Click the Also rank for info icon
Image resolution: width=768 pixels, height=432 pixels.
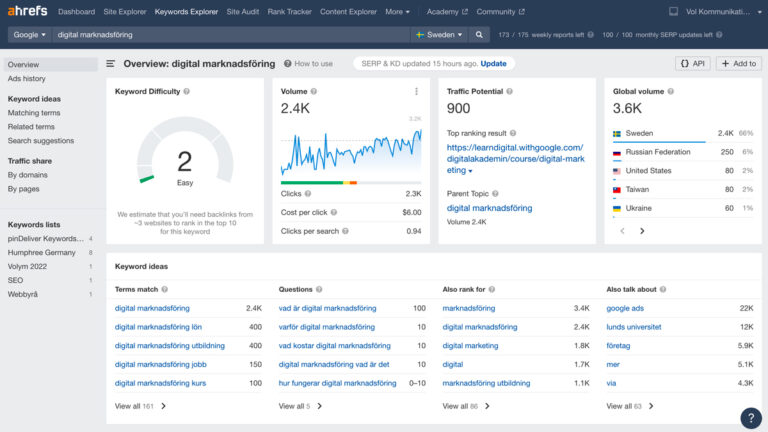tap(492, 289)
